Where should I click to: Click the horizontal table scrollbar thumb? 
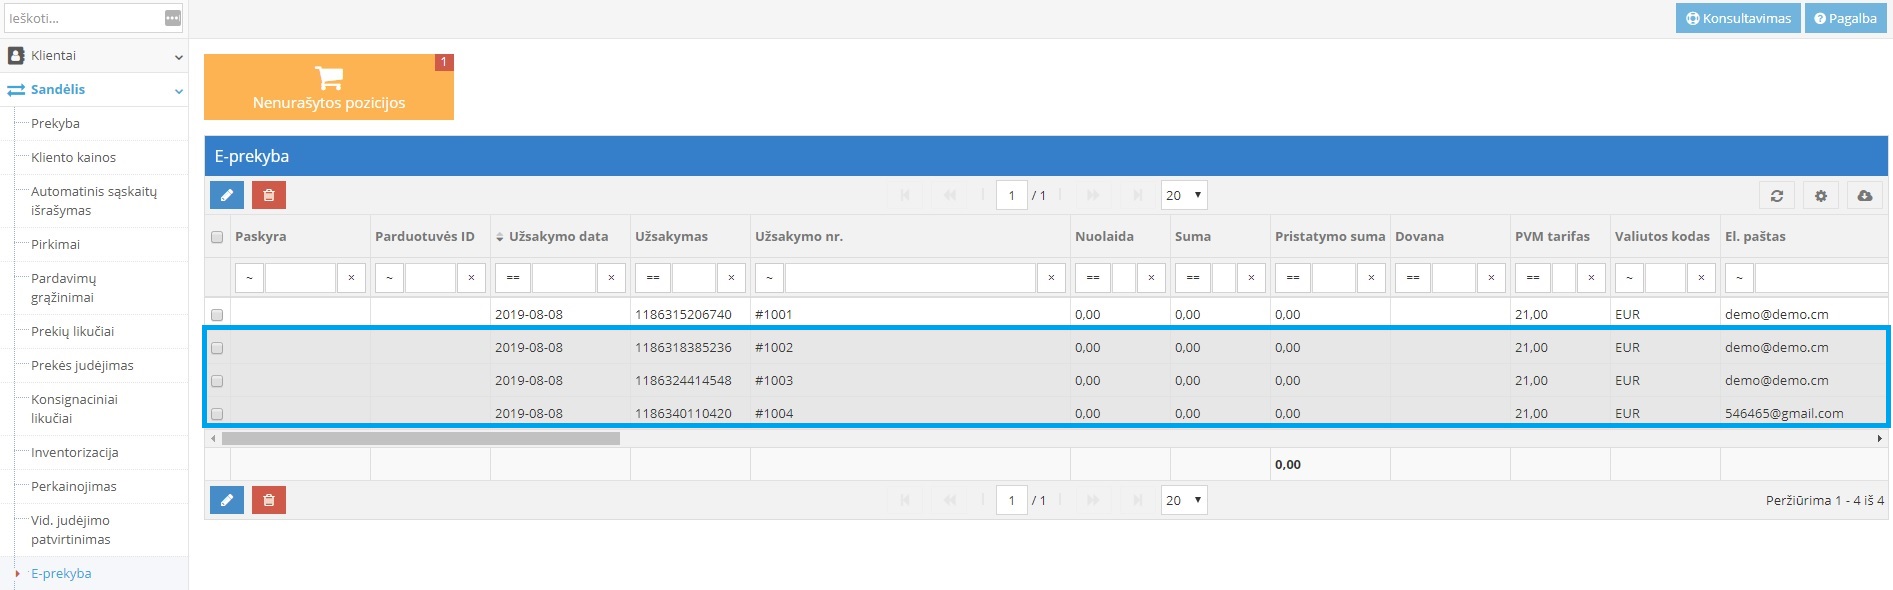[x=420, y=438]
